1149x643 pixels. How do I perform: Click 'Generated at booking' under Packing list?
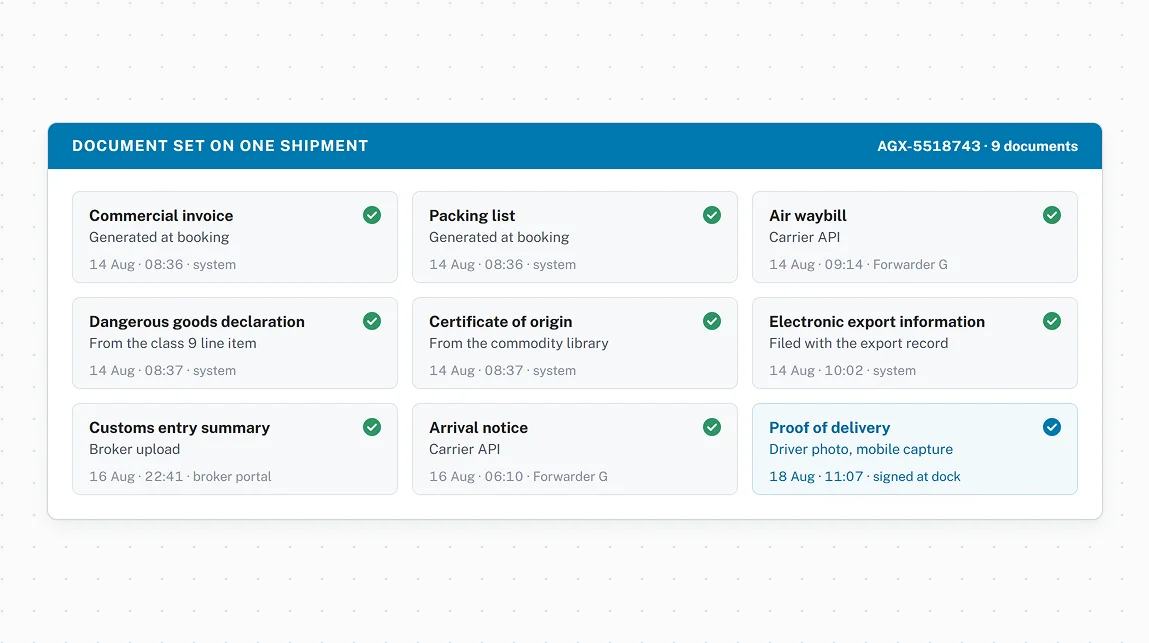499,238
